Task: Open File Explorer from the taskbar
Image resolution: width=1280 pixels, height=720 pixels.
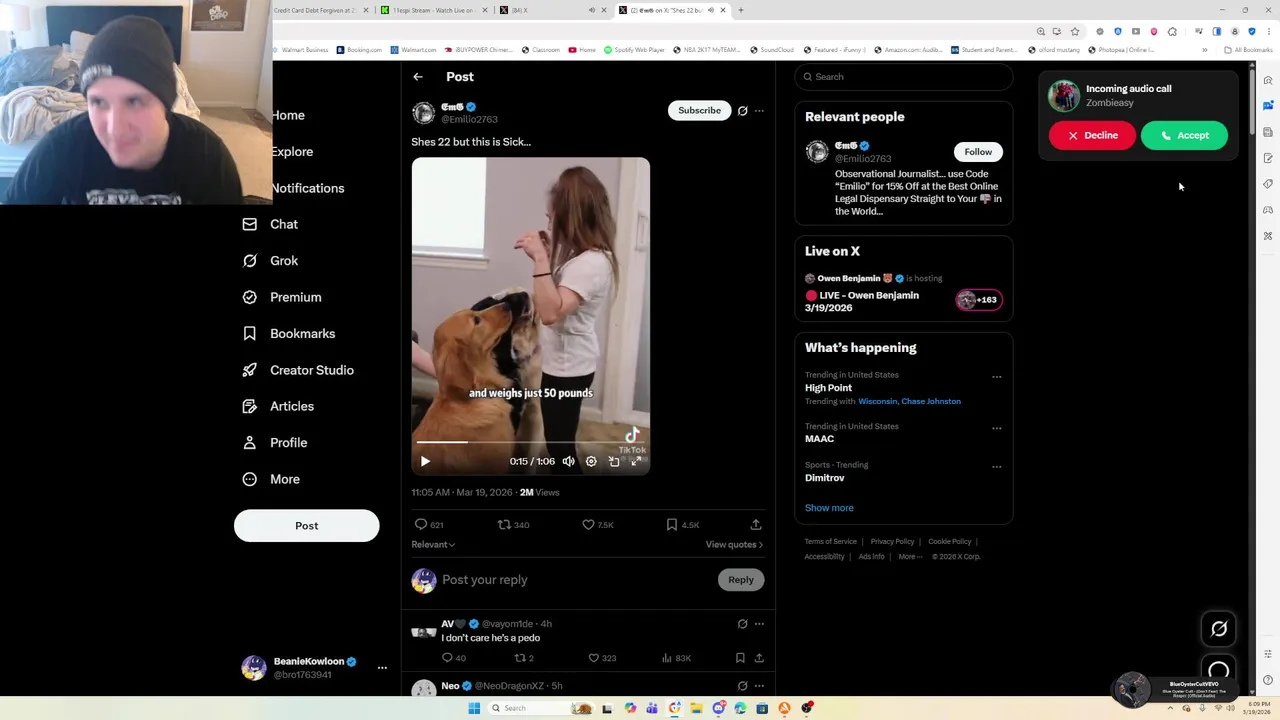Action: (x=696, y=708)
